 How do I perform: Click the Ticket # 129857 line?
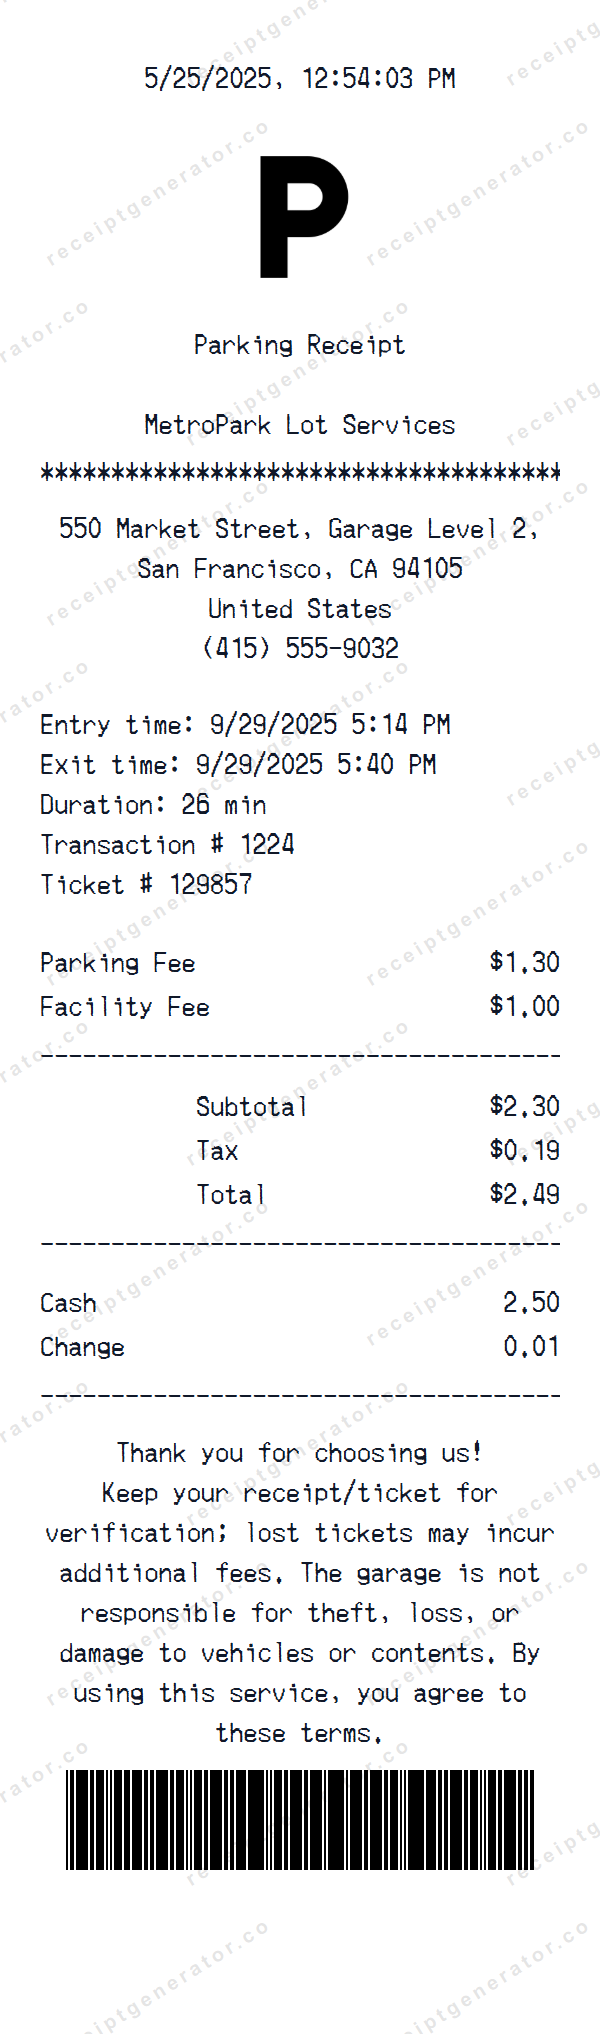146,885
